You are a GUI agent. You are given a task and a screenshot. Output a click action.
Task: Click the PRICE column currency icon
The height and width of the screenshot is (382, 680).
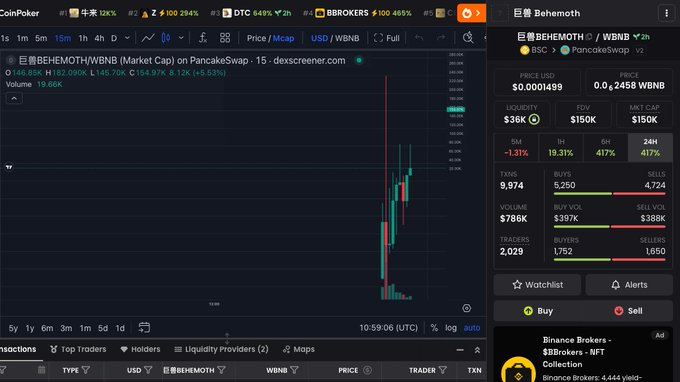pyautogui.click(x=367, y=370)
